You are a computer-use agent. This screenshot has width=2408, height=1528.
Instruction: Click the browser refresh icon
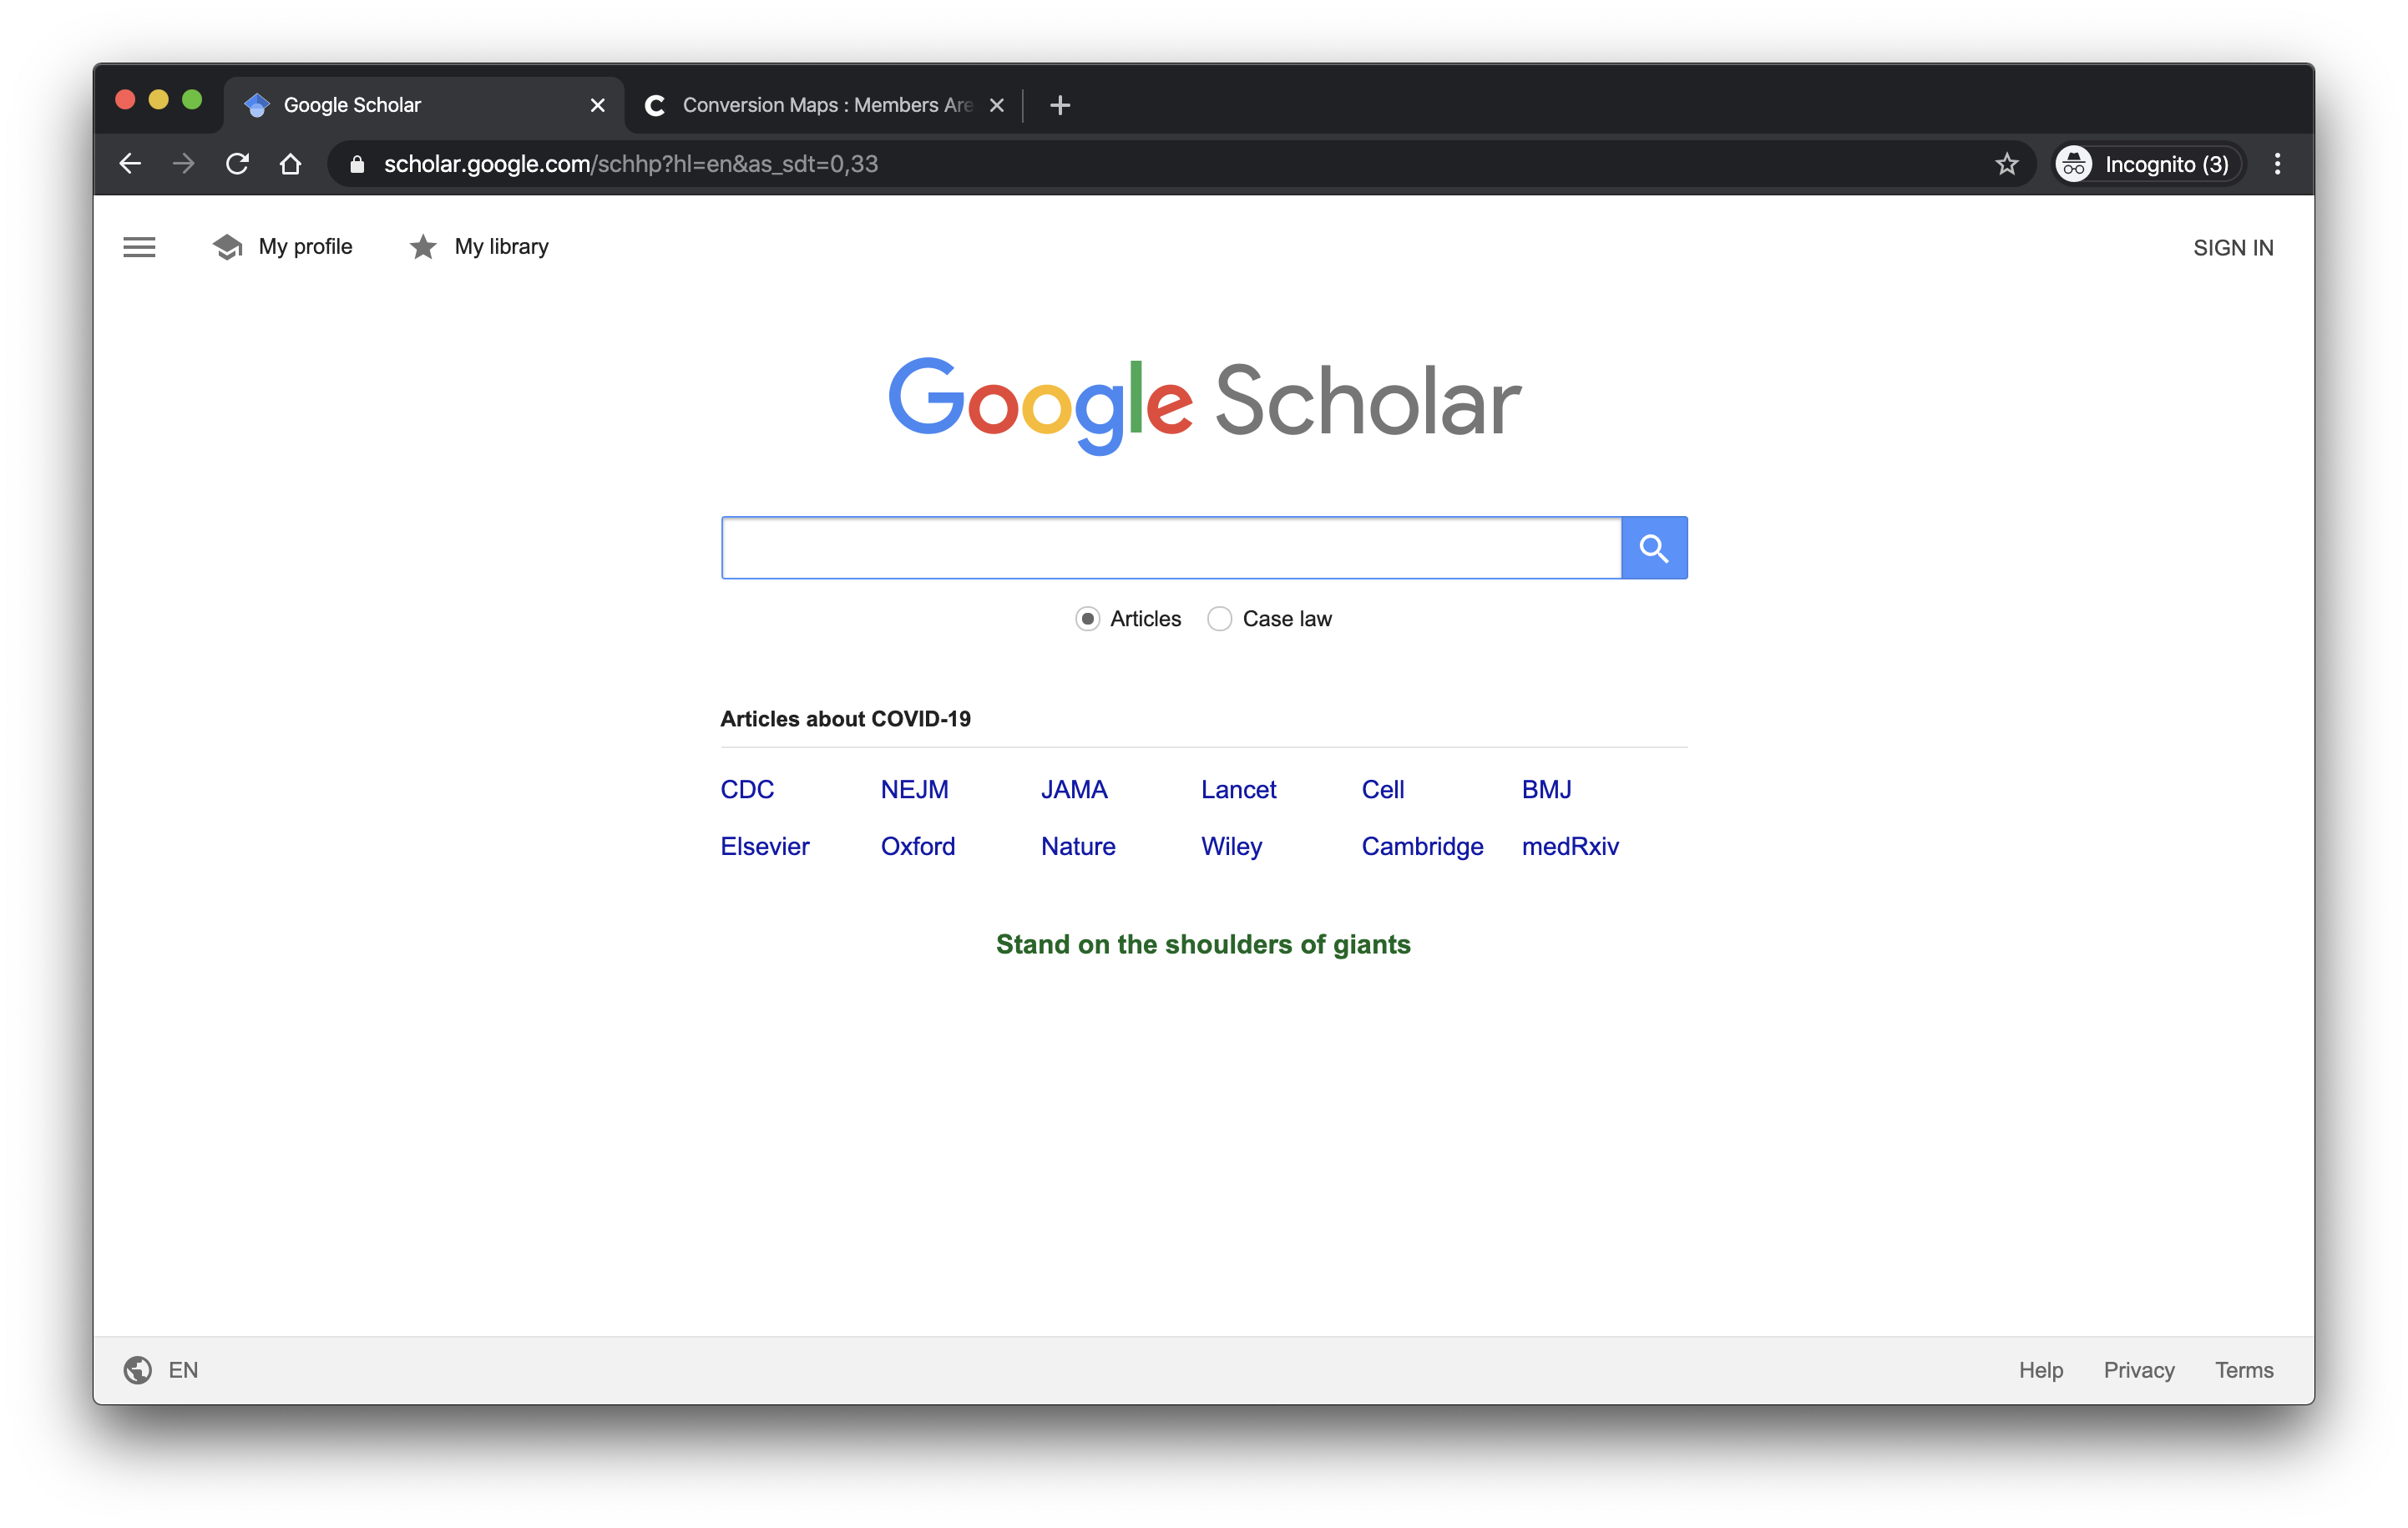click(x=237, y=163)
